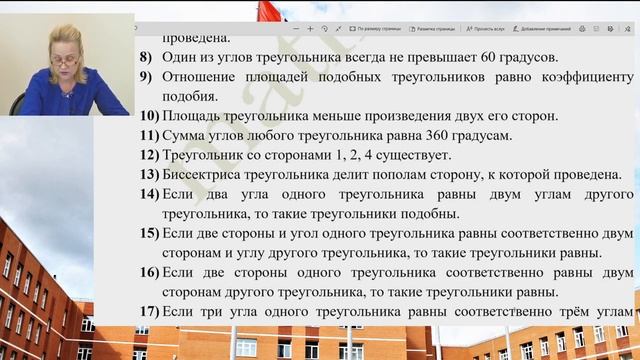Click statement 12 'Треугольник со сторонами 1, 2, 4'
The width and height of the screenshot is (640, 360).
pyautogui.click(x=296, y=155)
